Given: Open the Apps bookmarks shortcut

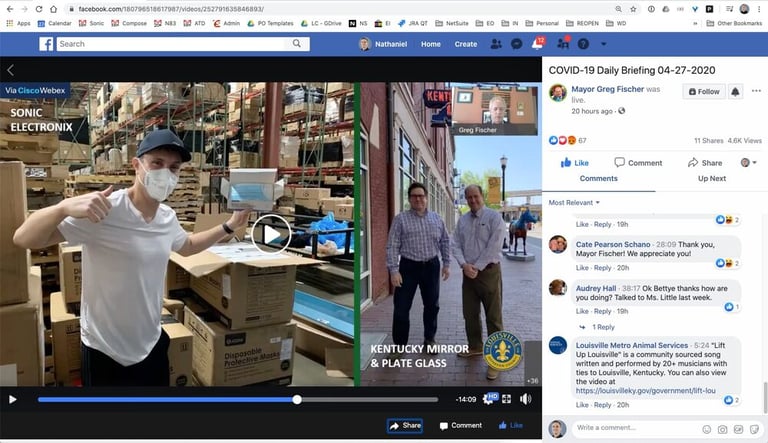Looking at the screenshot, I should pos(19,23).
